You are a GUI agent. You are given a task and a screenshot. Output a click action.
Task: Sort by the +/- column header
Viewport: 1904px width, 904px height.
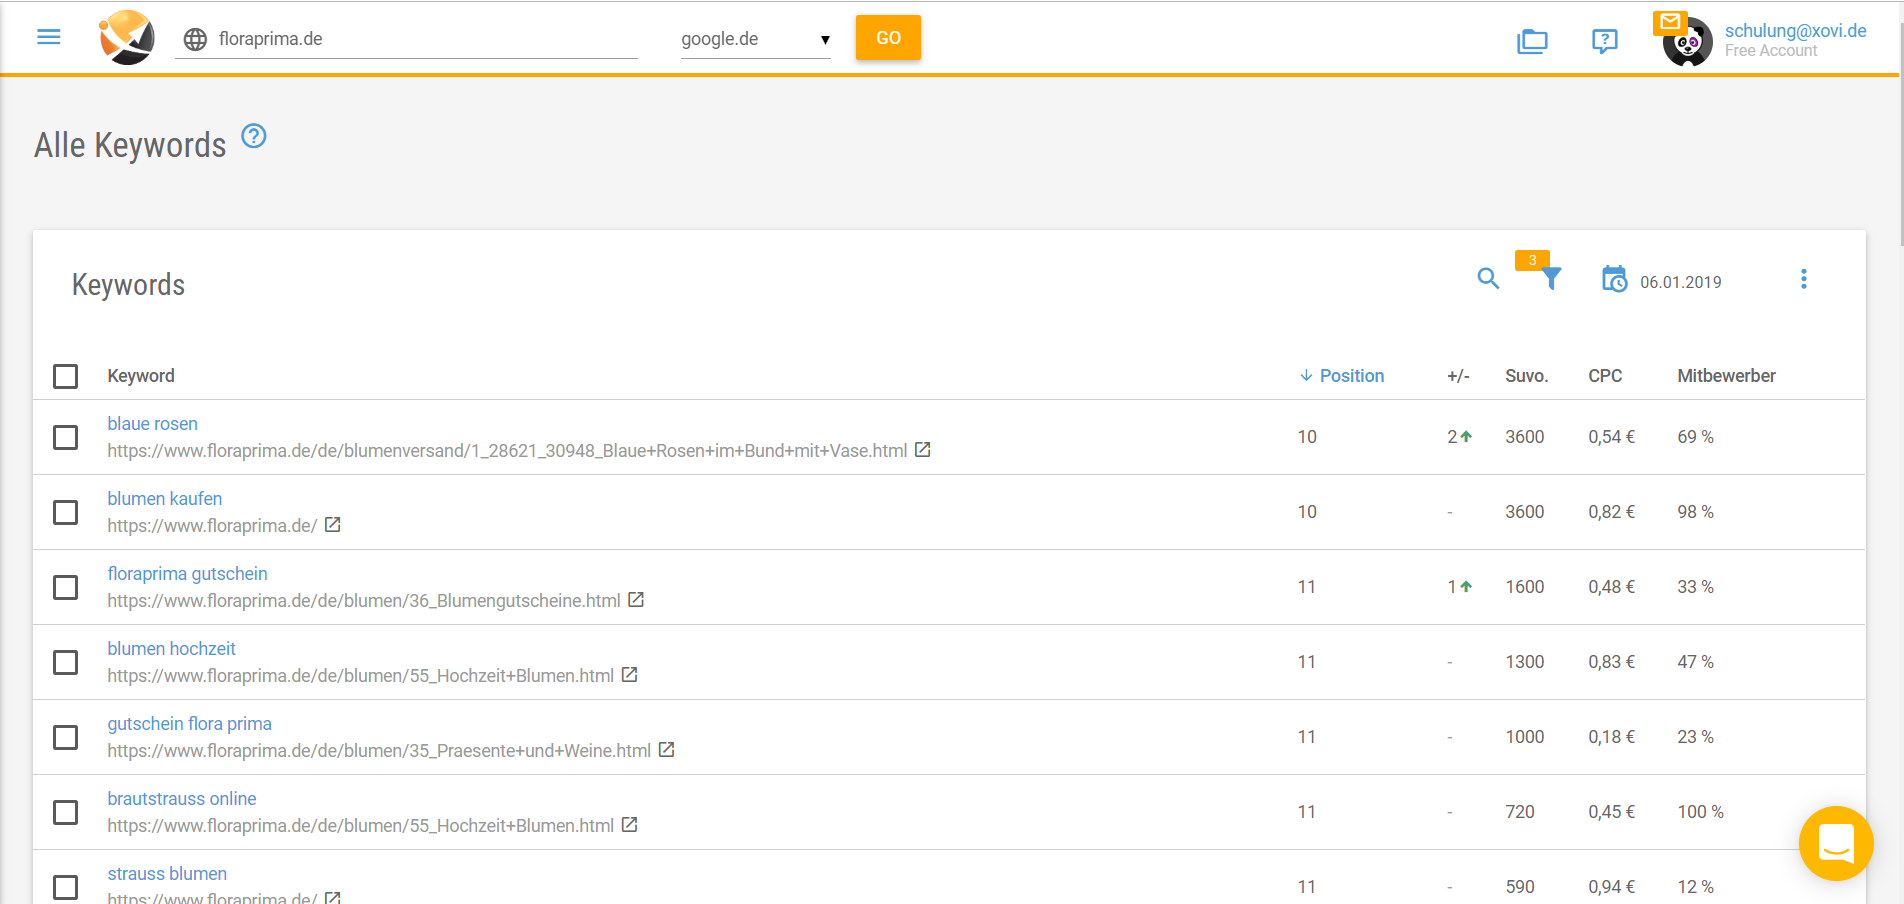tap(1458, 376)
